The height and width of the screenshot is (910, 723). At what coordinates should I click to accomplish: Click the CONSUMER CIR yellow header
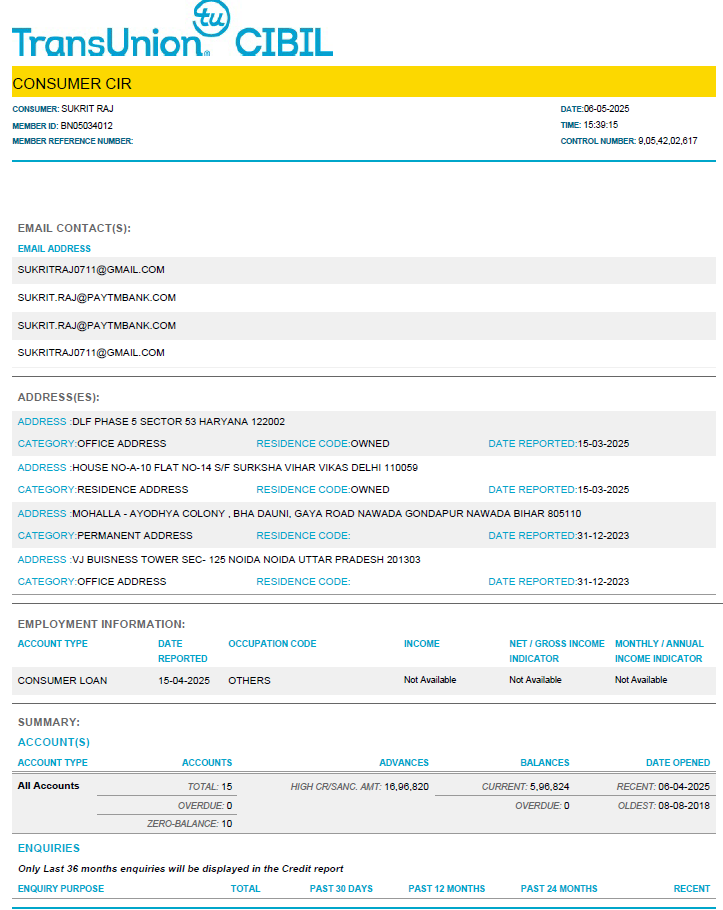[x=364, y=82]
